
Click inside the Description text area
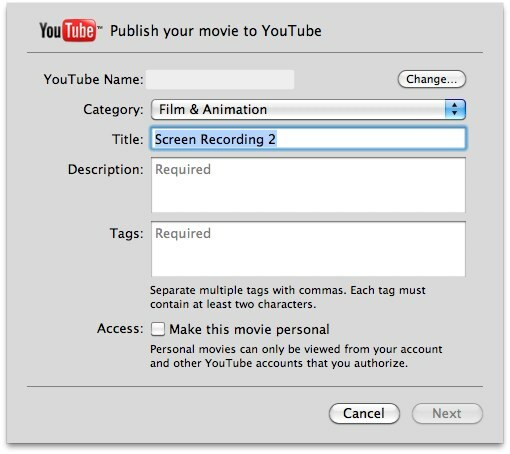click(x=308, y=185)
